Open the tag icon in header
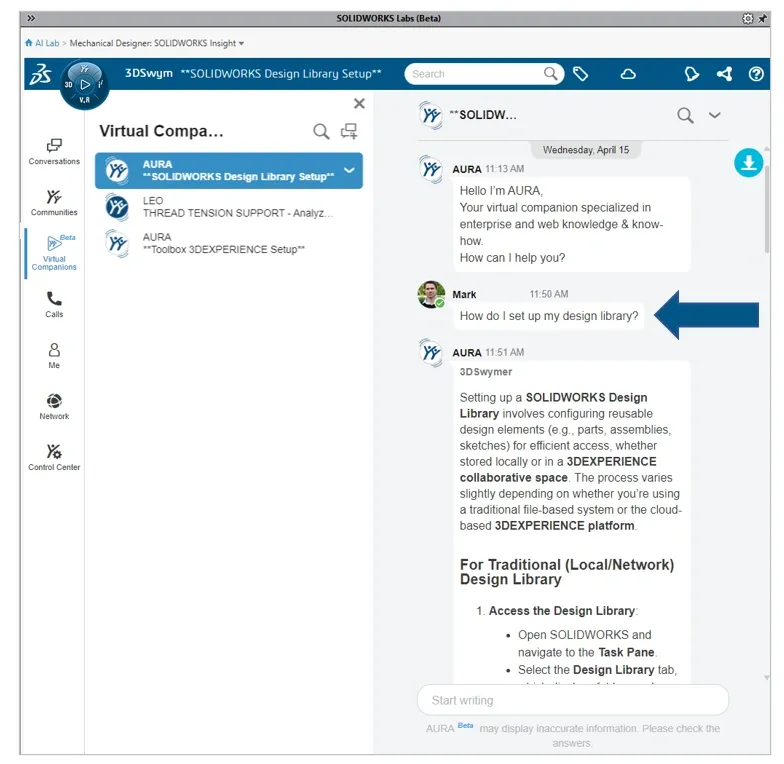The height and width of the screenshot is (764, 784). coord(580,74)
